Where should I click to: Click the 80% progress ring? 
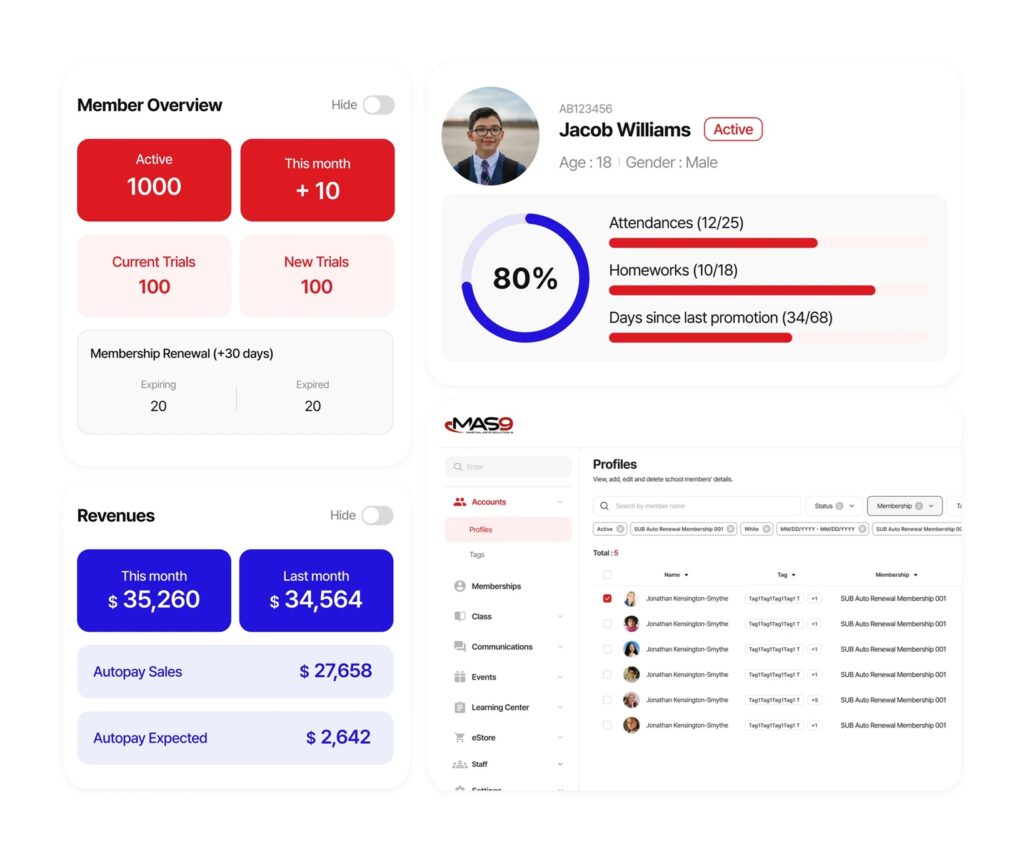coord(524,278)
